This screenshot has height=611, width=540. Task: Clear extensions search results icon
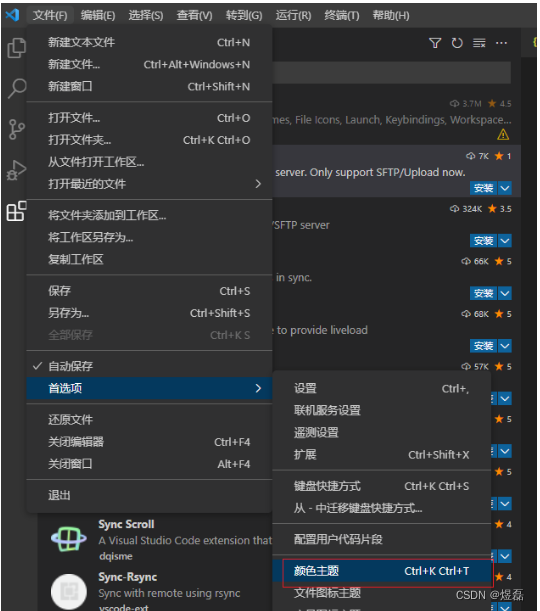click(x=479, y=43)
